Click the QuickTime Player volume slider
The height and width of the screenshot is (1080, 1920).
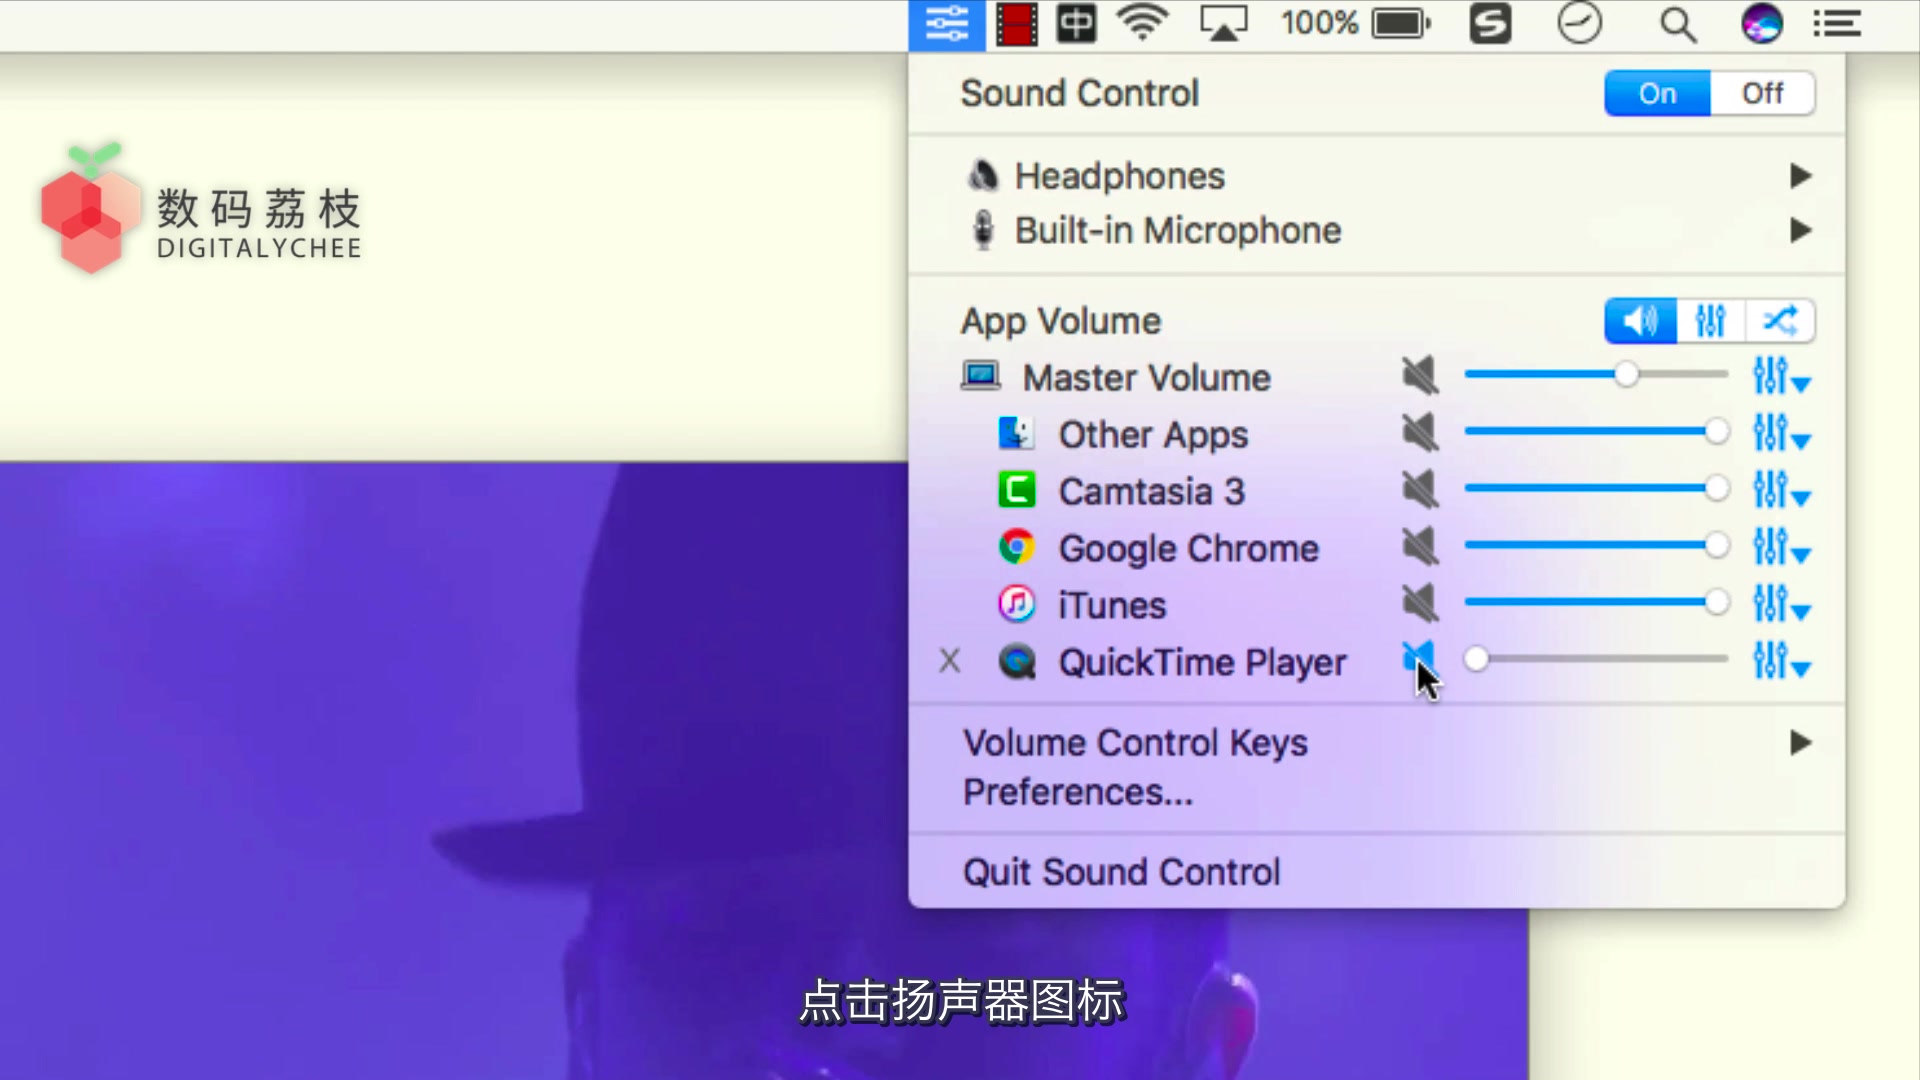coord(1596,660)
